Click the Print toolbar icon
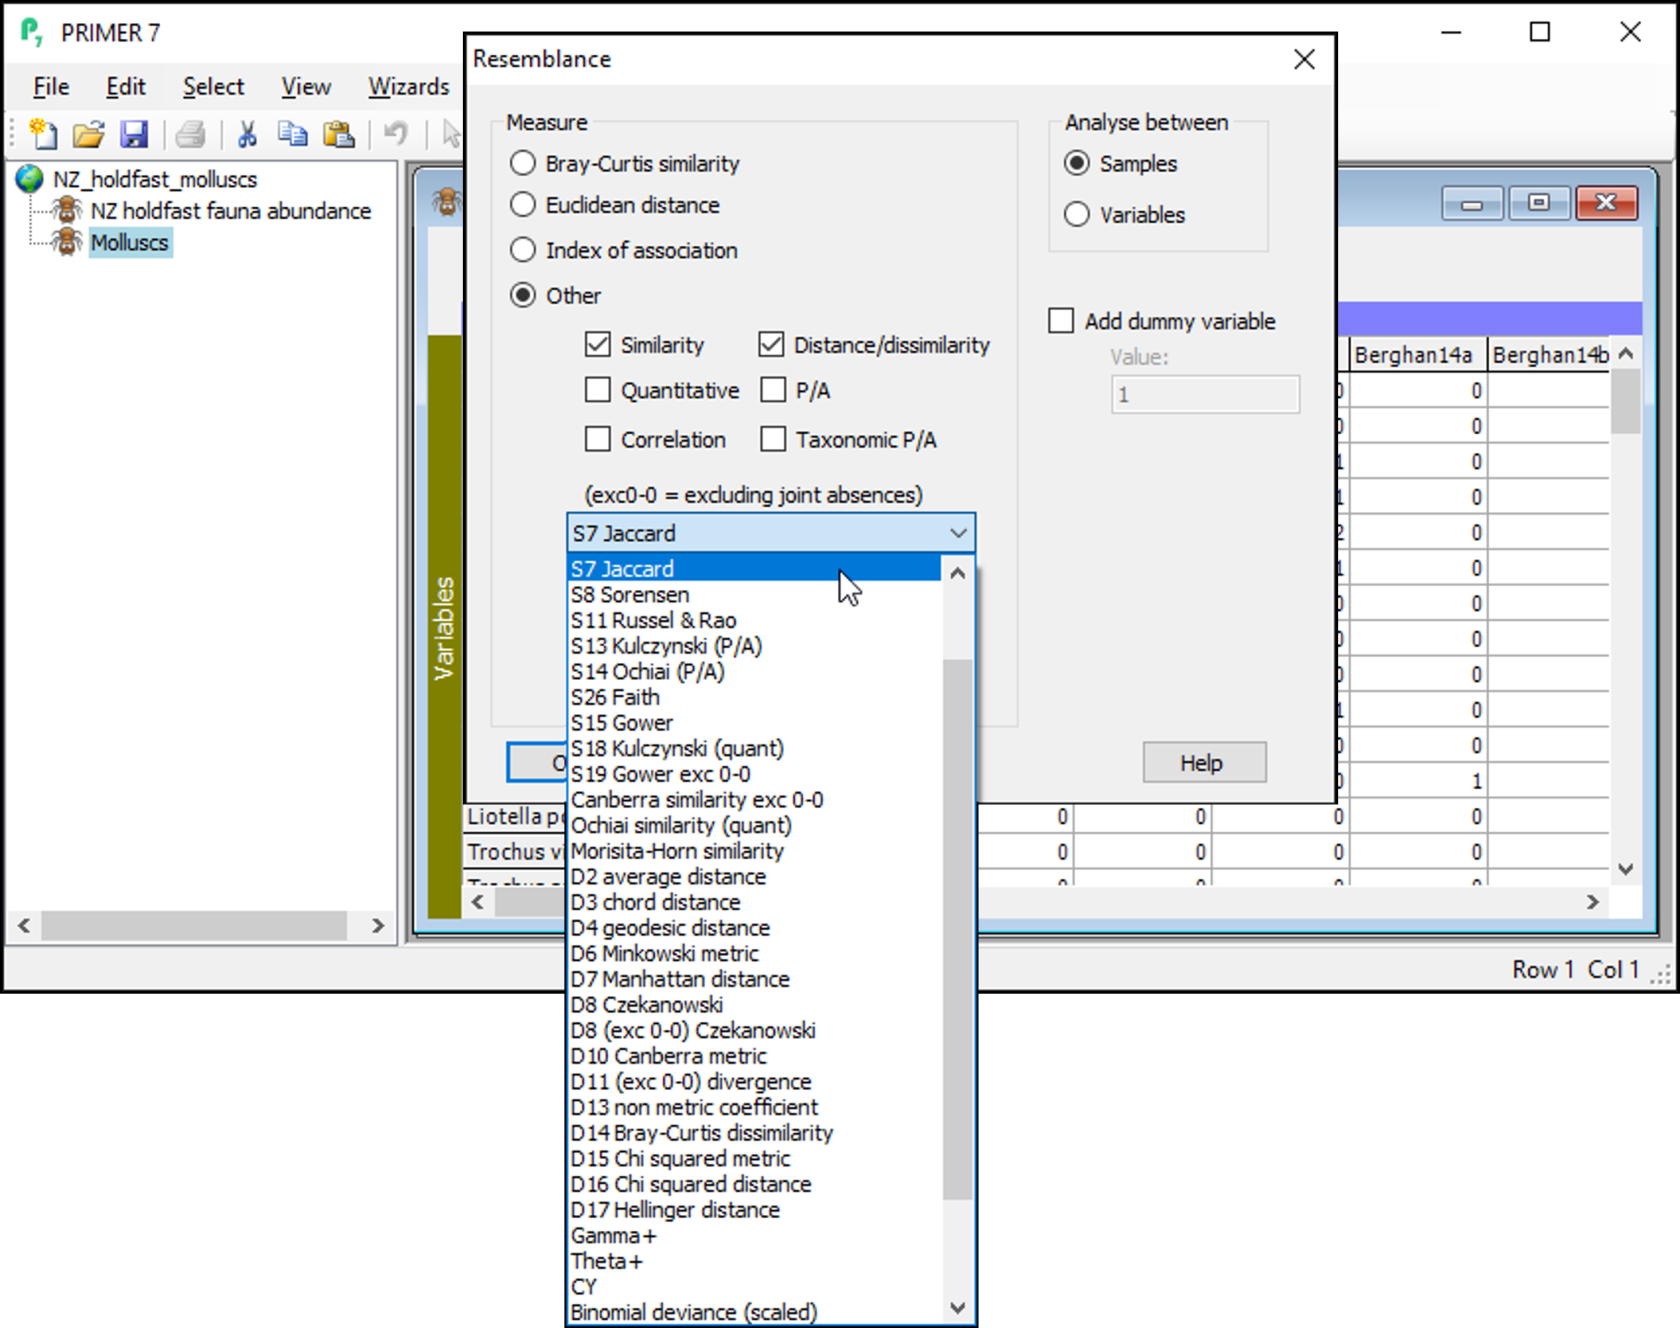The image size is (1680, 1328). click(x=190, y=133)
